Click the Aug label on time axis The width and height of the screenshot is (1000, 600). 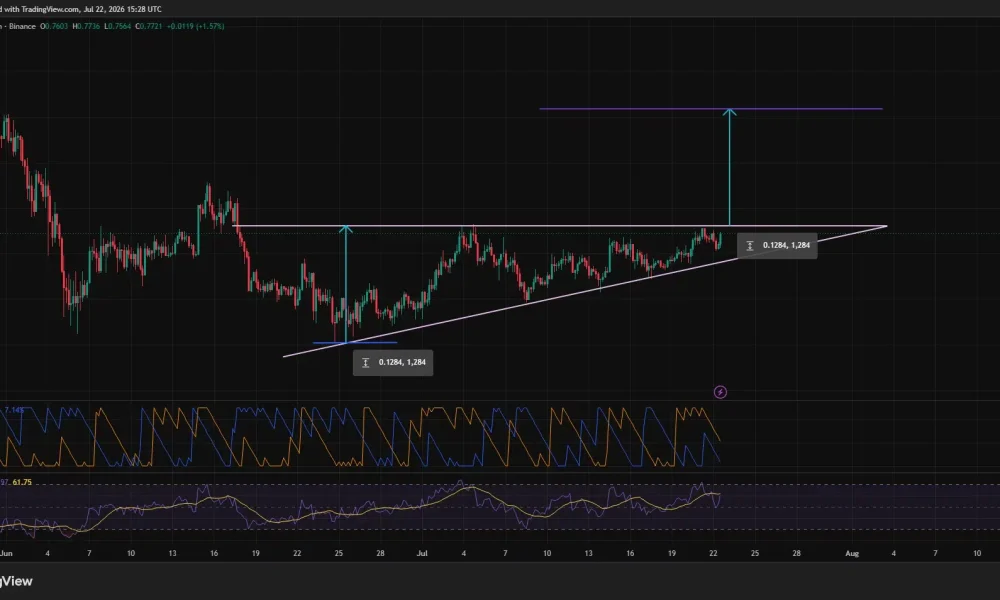[x=851, y=553]
